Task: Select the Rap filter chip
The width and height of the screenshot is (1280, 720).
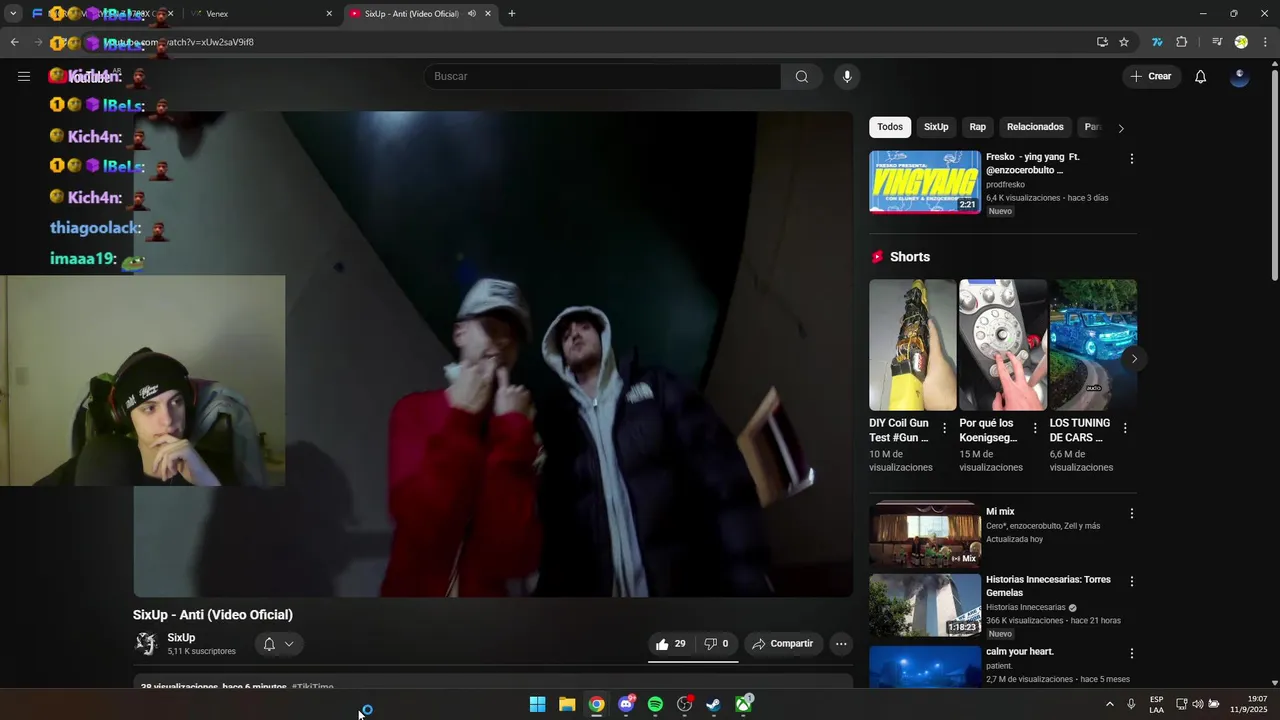Action: point(978,127)
